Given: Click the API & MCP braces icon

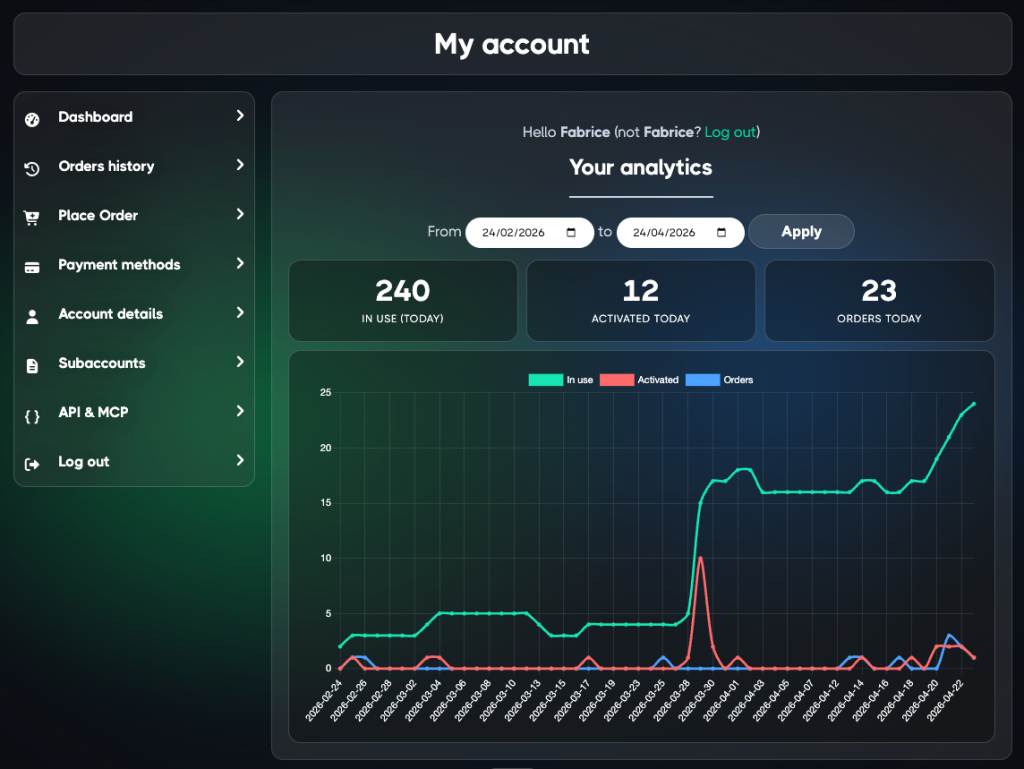Looking at the screenshot, I should coord(32,416).
